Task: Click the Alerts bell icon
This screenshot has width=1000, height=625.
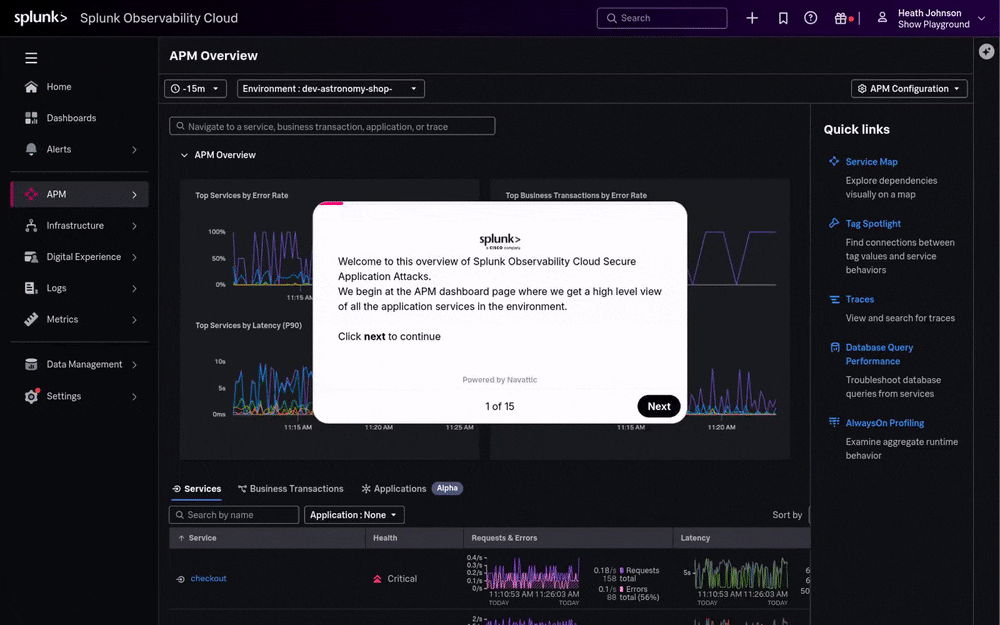Action: click(31, 149)
